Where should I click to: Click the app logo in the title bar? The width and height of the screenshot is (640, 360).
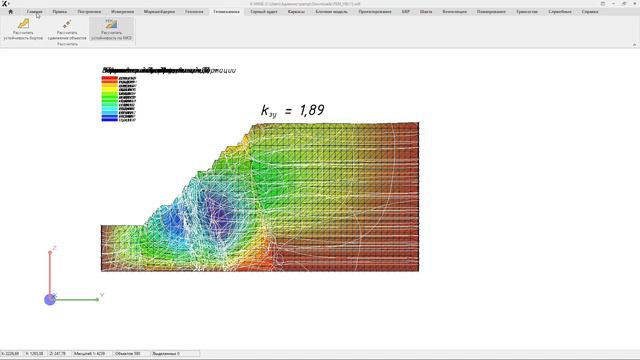click(4, 4)
